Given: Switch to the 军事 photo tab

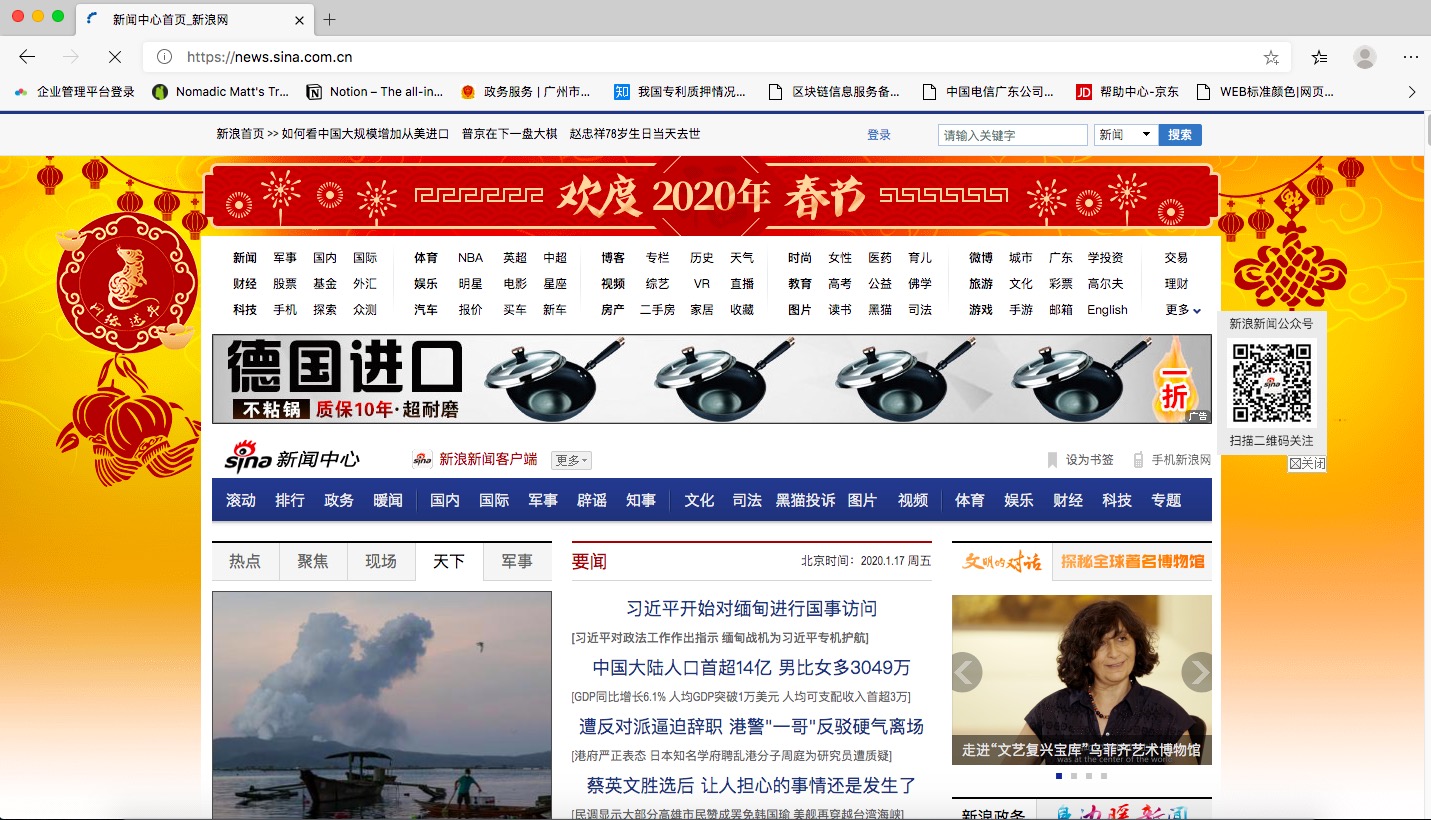Looking at the screenshot, I should 517,561.
